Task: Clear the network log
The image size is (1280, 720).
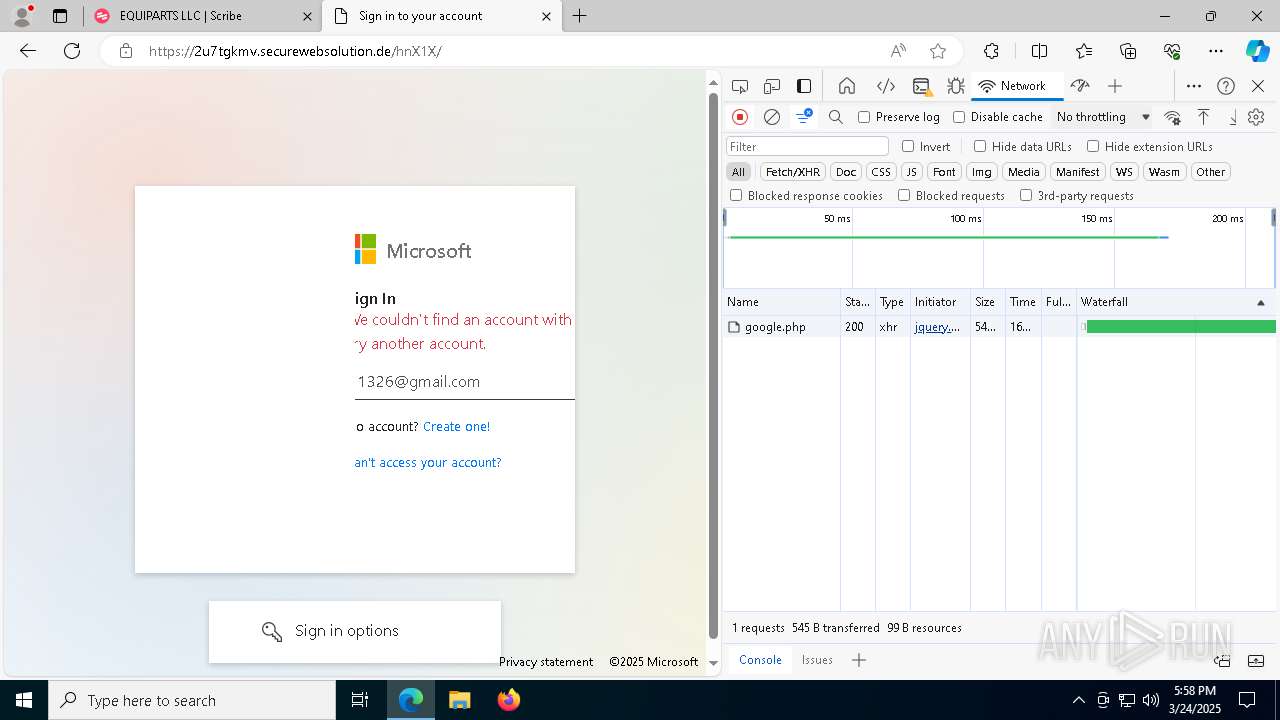Action: tap(772, 117)
